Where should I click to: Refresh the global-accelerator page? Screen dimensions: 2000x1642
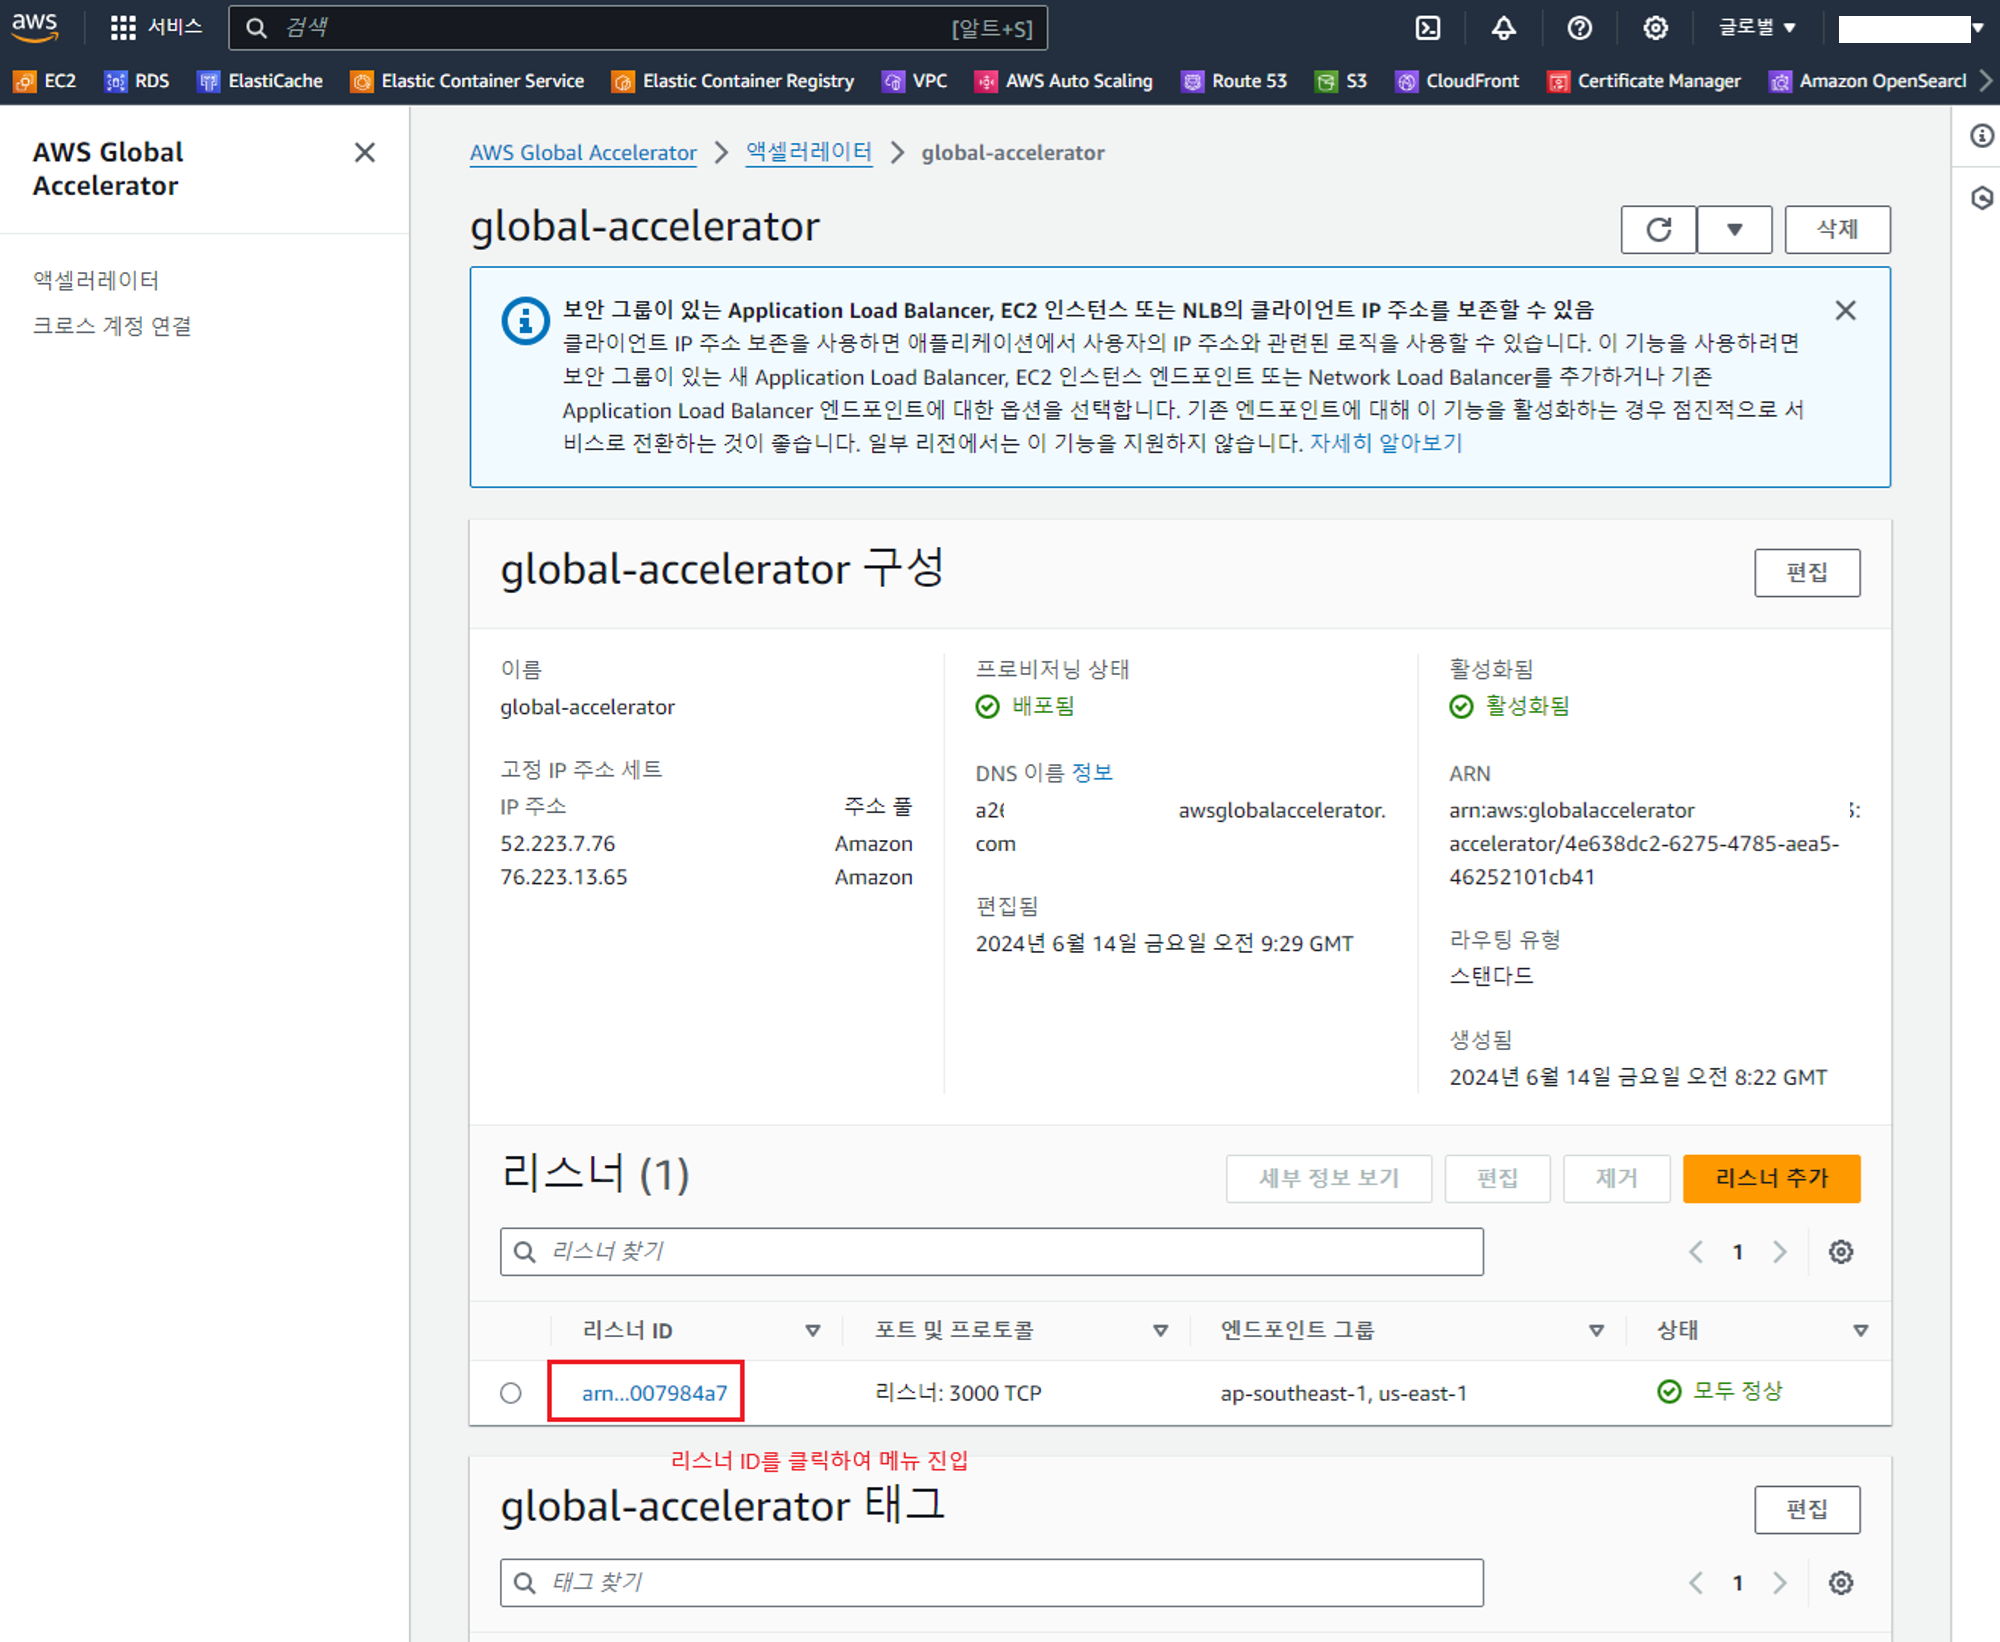click(x=1658, y=230)
